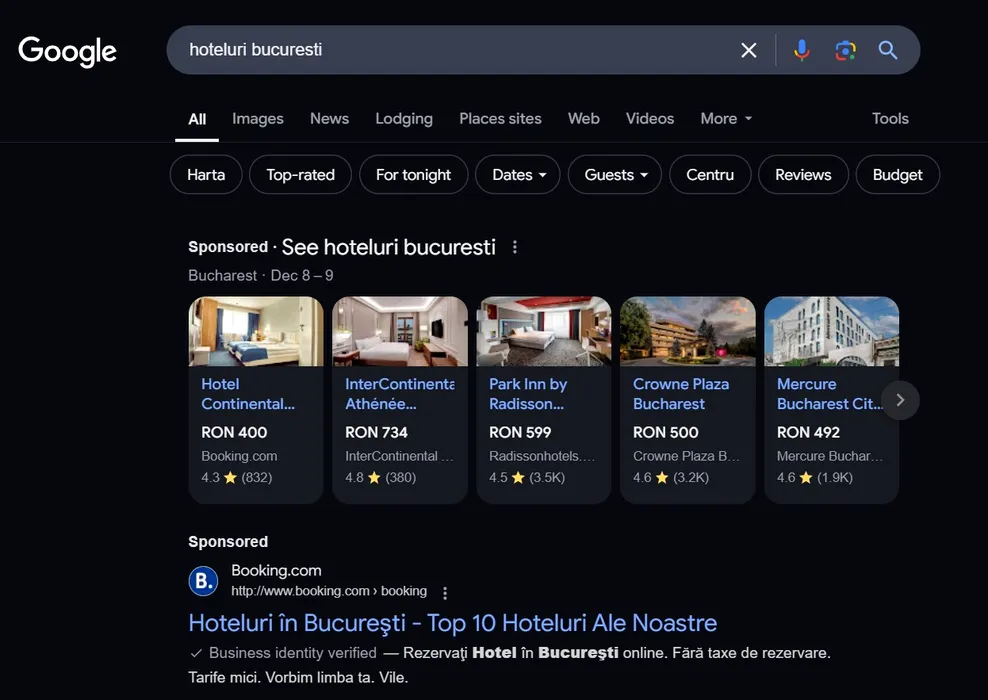The width and height of the screenshot is (988, 700).
Task: Select the Videos tab
Action: point(650,118)
